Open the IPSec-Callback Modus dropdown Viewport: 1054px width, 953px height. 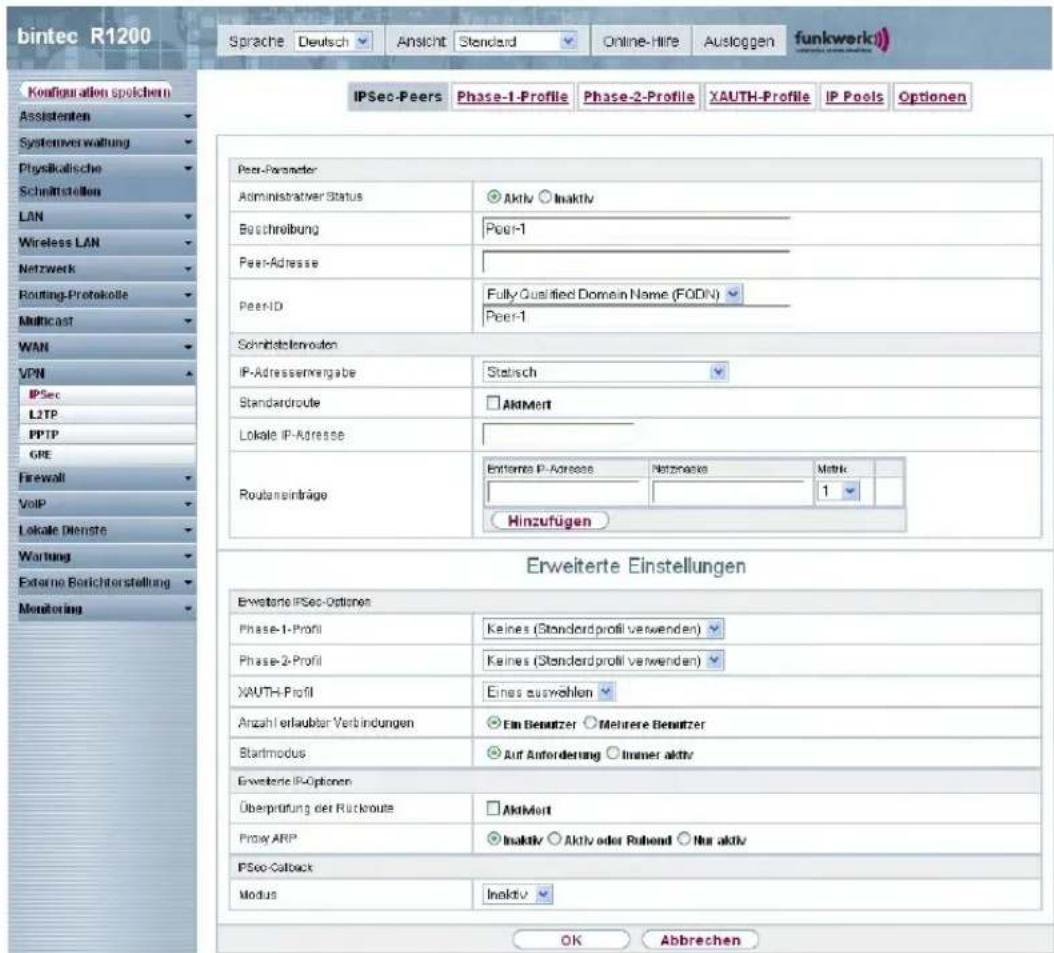click(518, 895)
